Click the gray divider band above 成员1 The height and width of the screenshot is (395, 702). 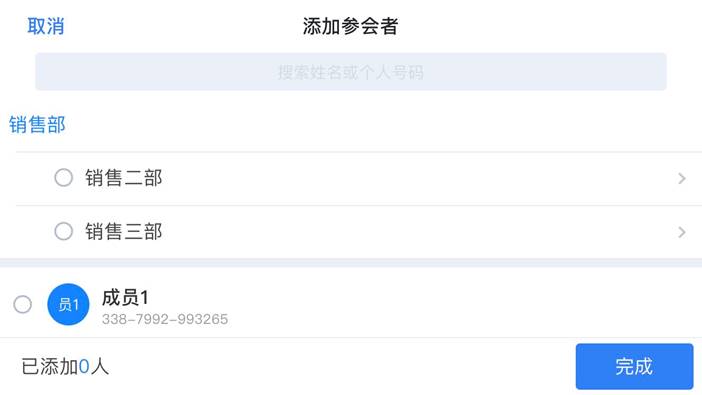[x=351, y=263]
